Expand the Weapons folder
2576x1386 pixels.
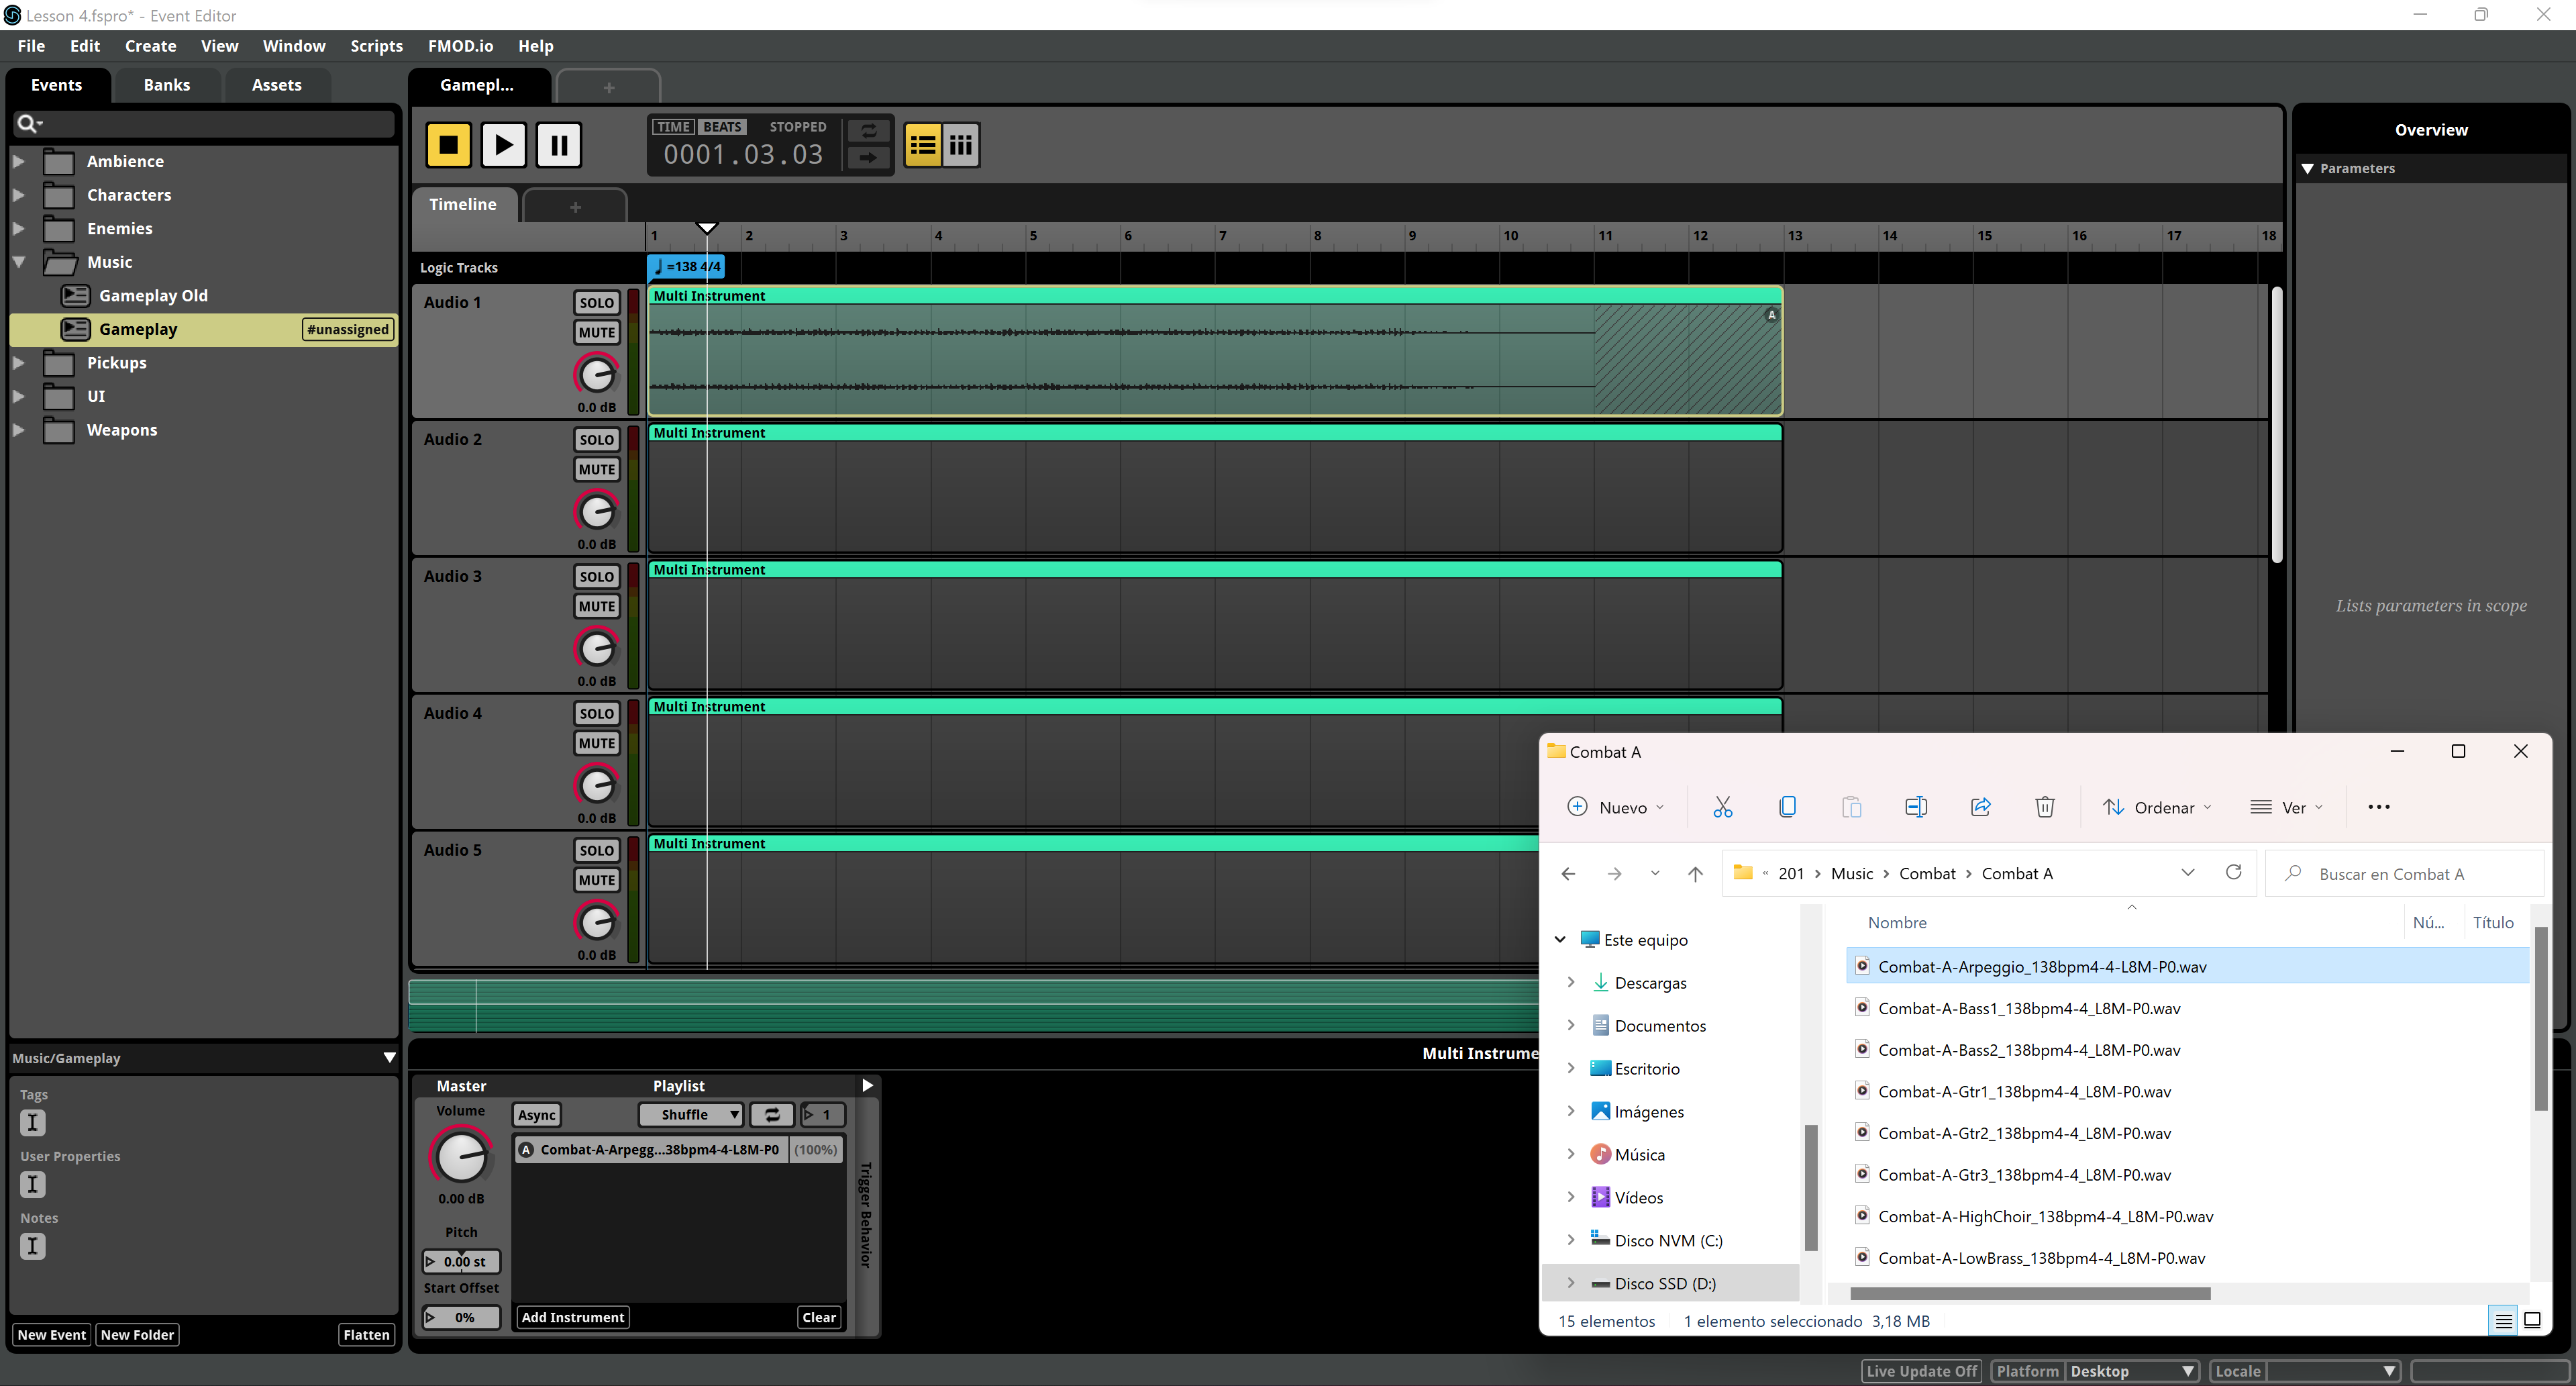tap(18, 430)
